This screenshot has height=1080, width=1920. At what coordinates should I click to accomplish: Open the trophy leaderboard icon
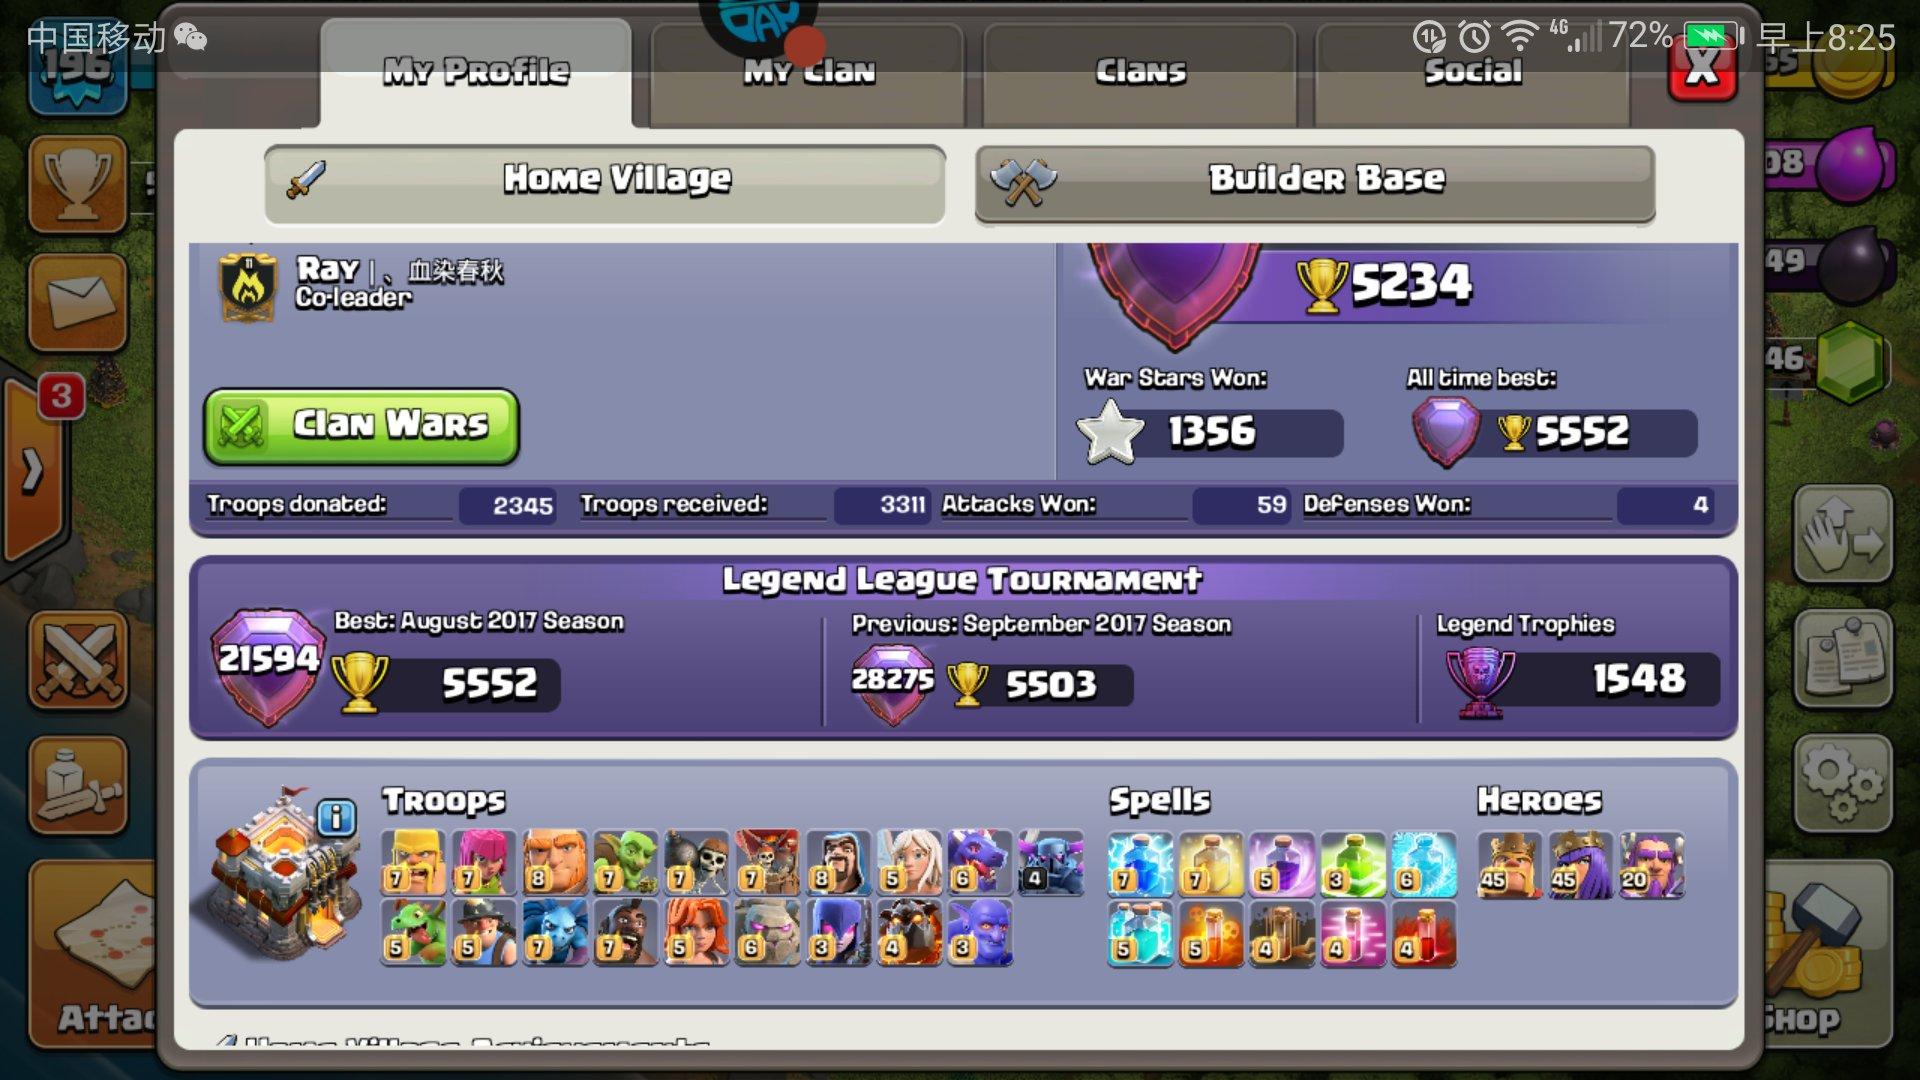[78, 184]
